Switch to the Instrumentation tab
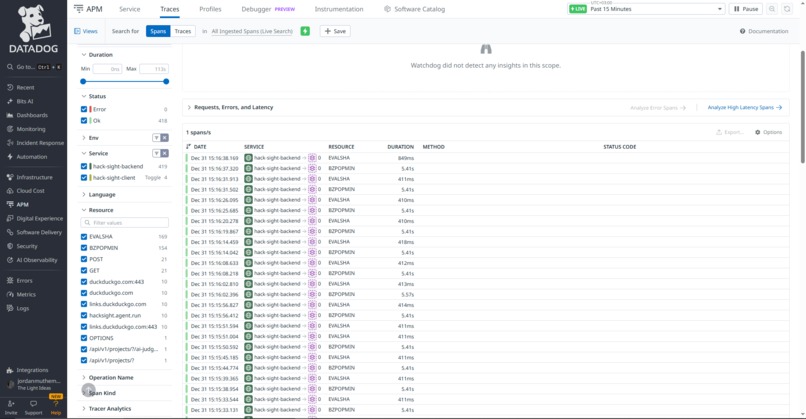This screenshot has height=419, width=806. point(339,9)
